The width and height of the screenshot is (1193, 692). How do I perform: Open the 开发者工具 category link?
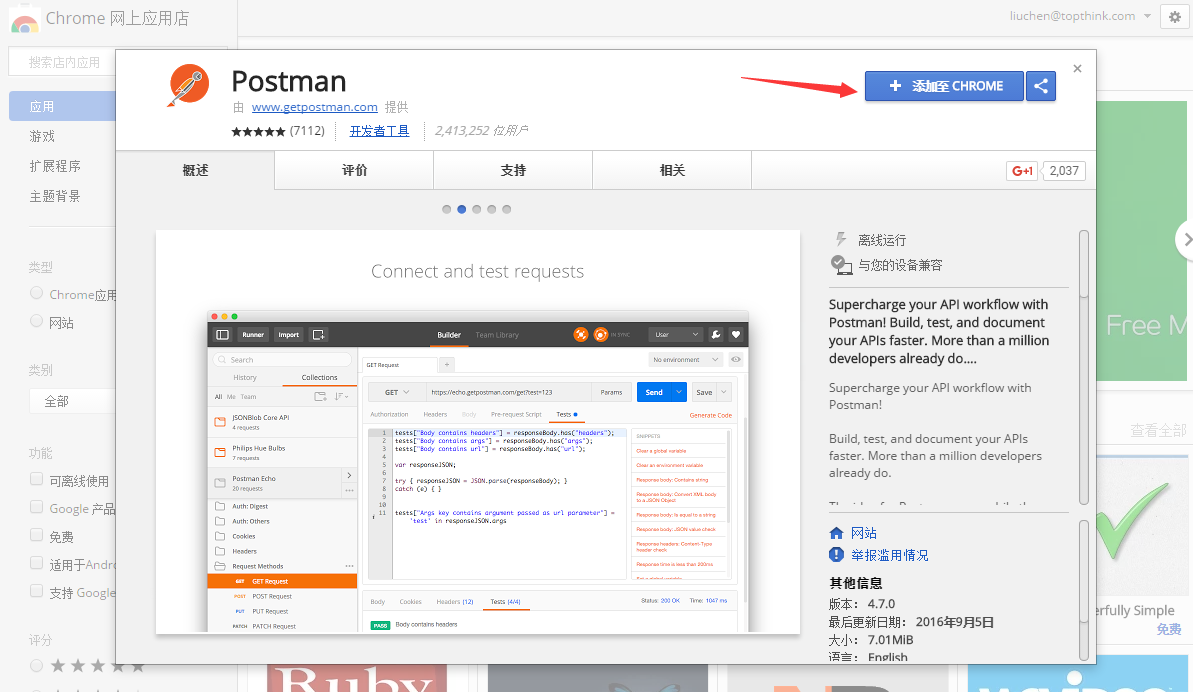380,131
